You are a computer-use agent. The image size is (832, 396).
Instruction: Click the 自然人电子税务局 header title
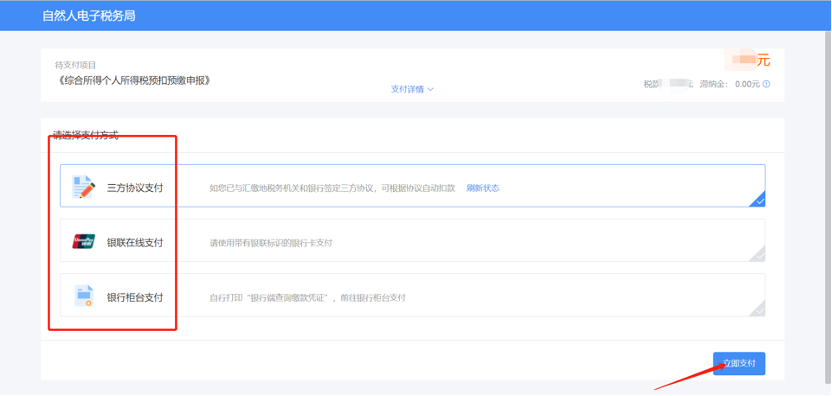pos(89,16)
